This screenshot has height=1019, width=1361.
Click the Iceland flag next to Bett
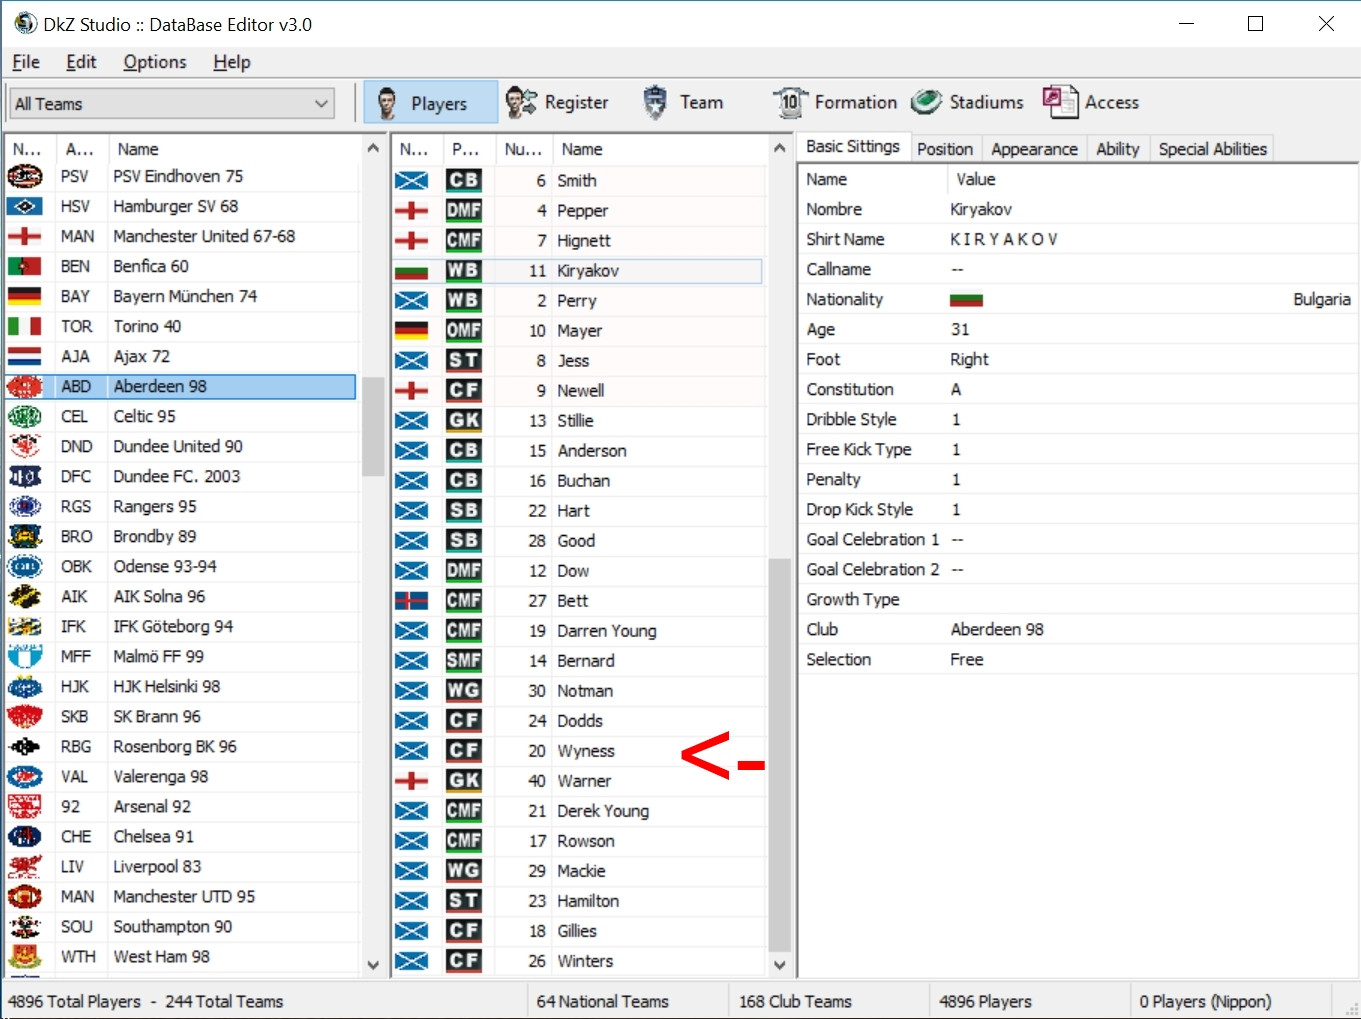point(411,601)
